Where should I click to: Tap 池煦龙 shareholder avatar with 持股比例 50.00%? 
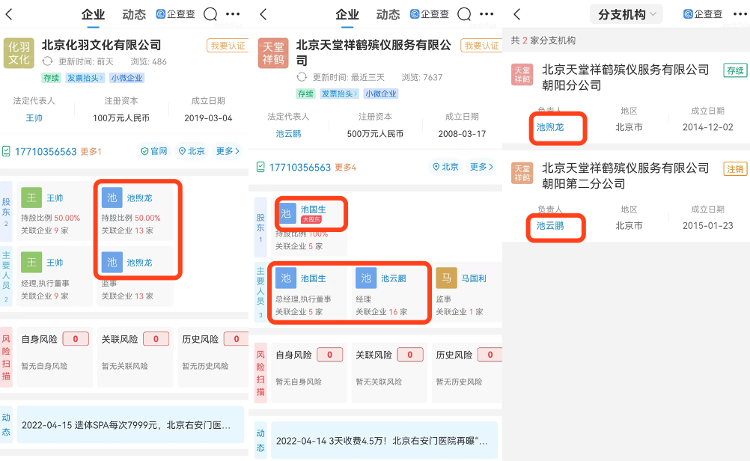point(112,198)
